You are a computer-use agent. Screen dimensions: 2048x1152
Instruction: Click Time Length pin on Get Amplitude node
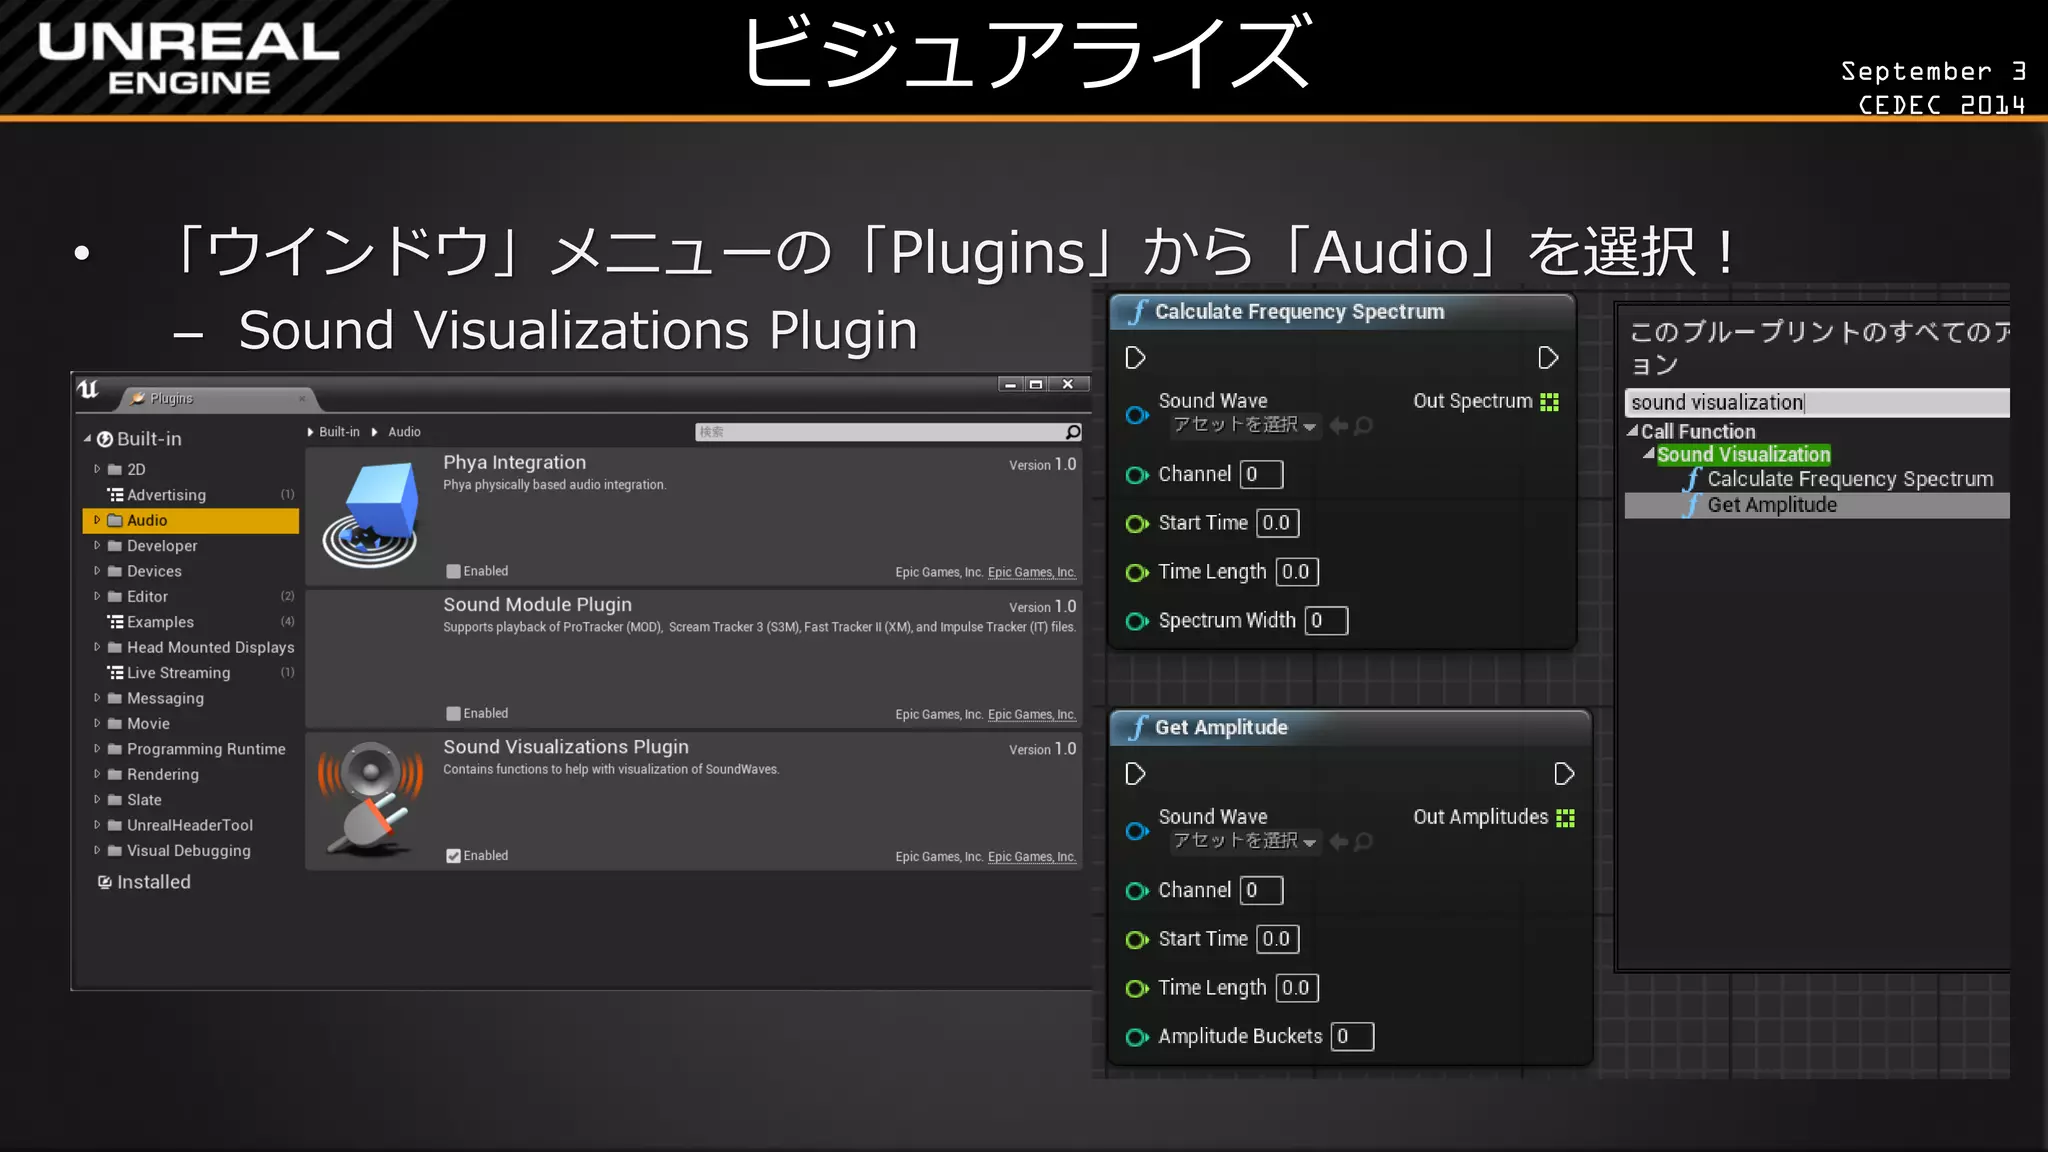coord(1137,989)
